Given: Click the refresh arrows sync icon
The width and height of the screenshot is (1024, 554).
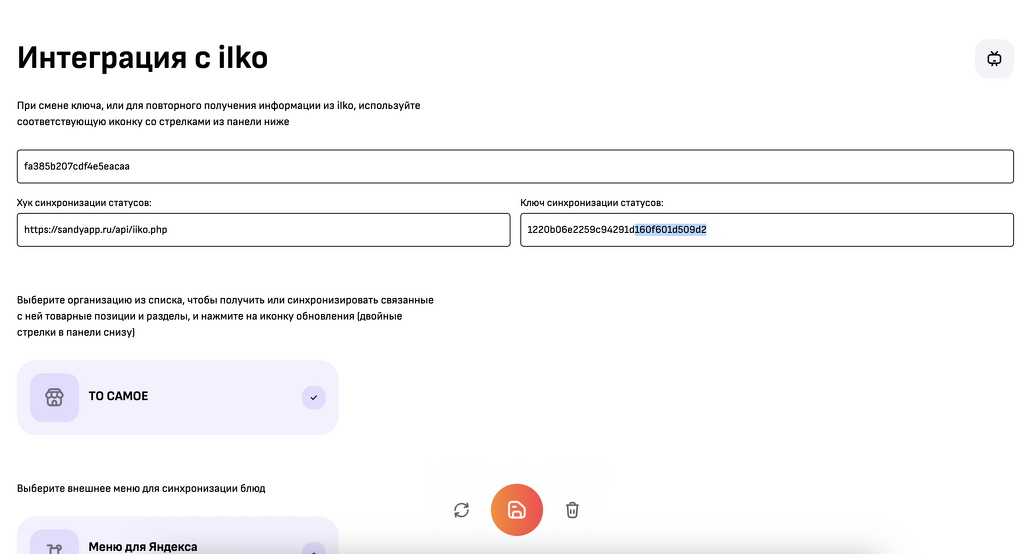Looking at the screenshot, I should click(461, 510).
